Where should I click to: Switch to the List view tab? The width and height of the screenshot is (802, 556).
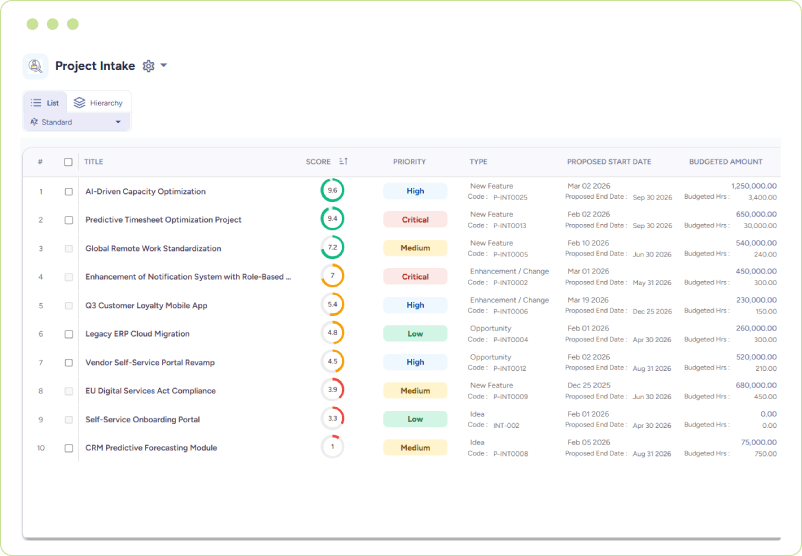pos(45,103)
